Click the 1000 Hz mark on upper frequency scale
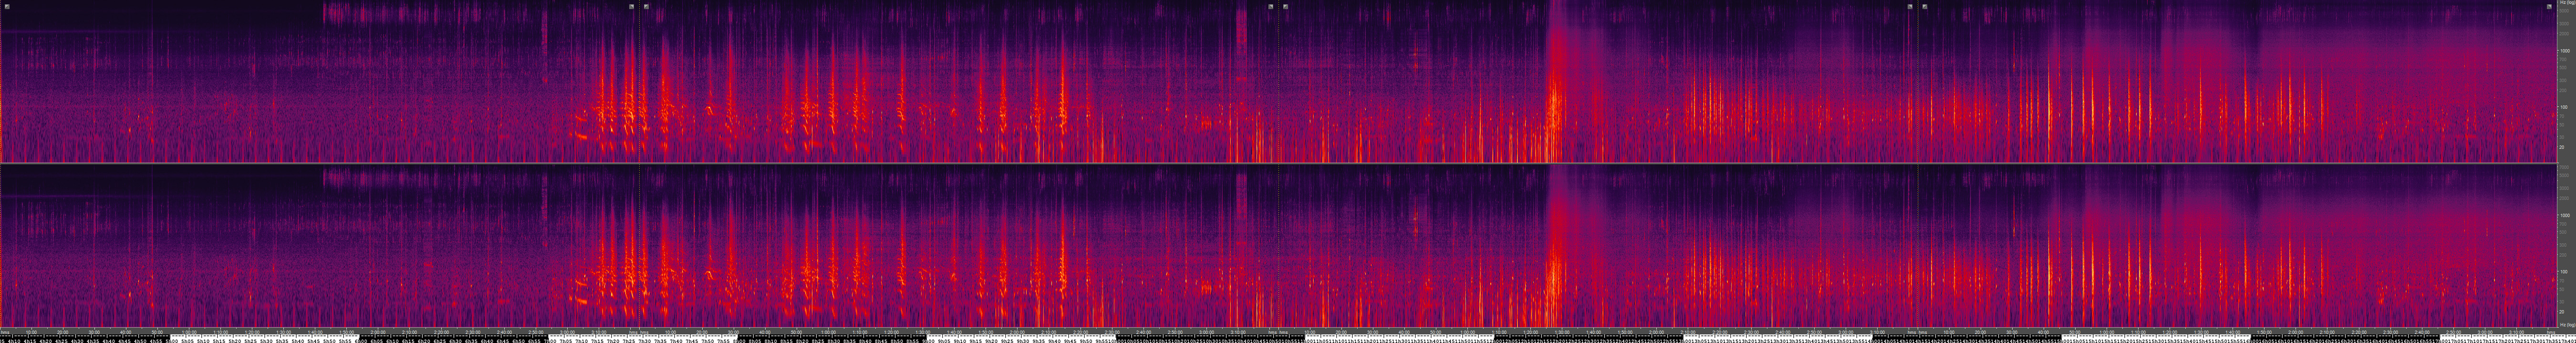Image resolution: width=2576 pixels, height=343 pixels. [2565, 51]
